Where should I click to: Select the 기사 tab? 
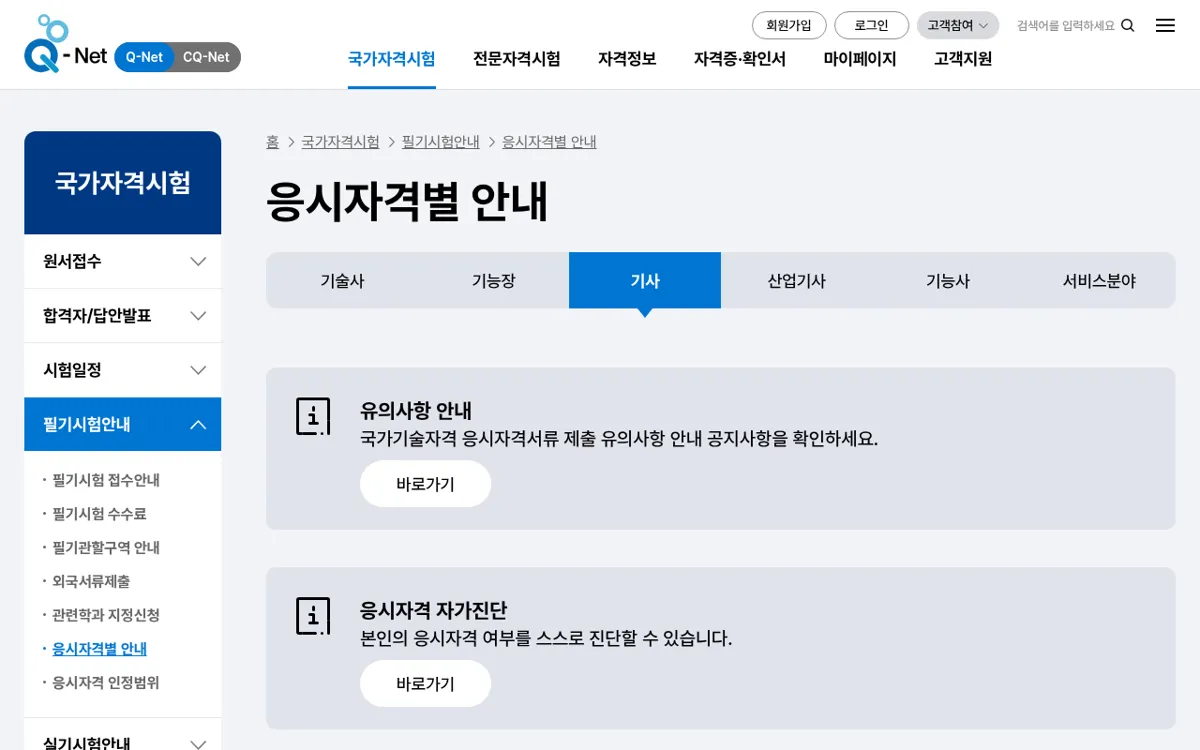pyautogui.click(x=645, y=281)
